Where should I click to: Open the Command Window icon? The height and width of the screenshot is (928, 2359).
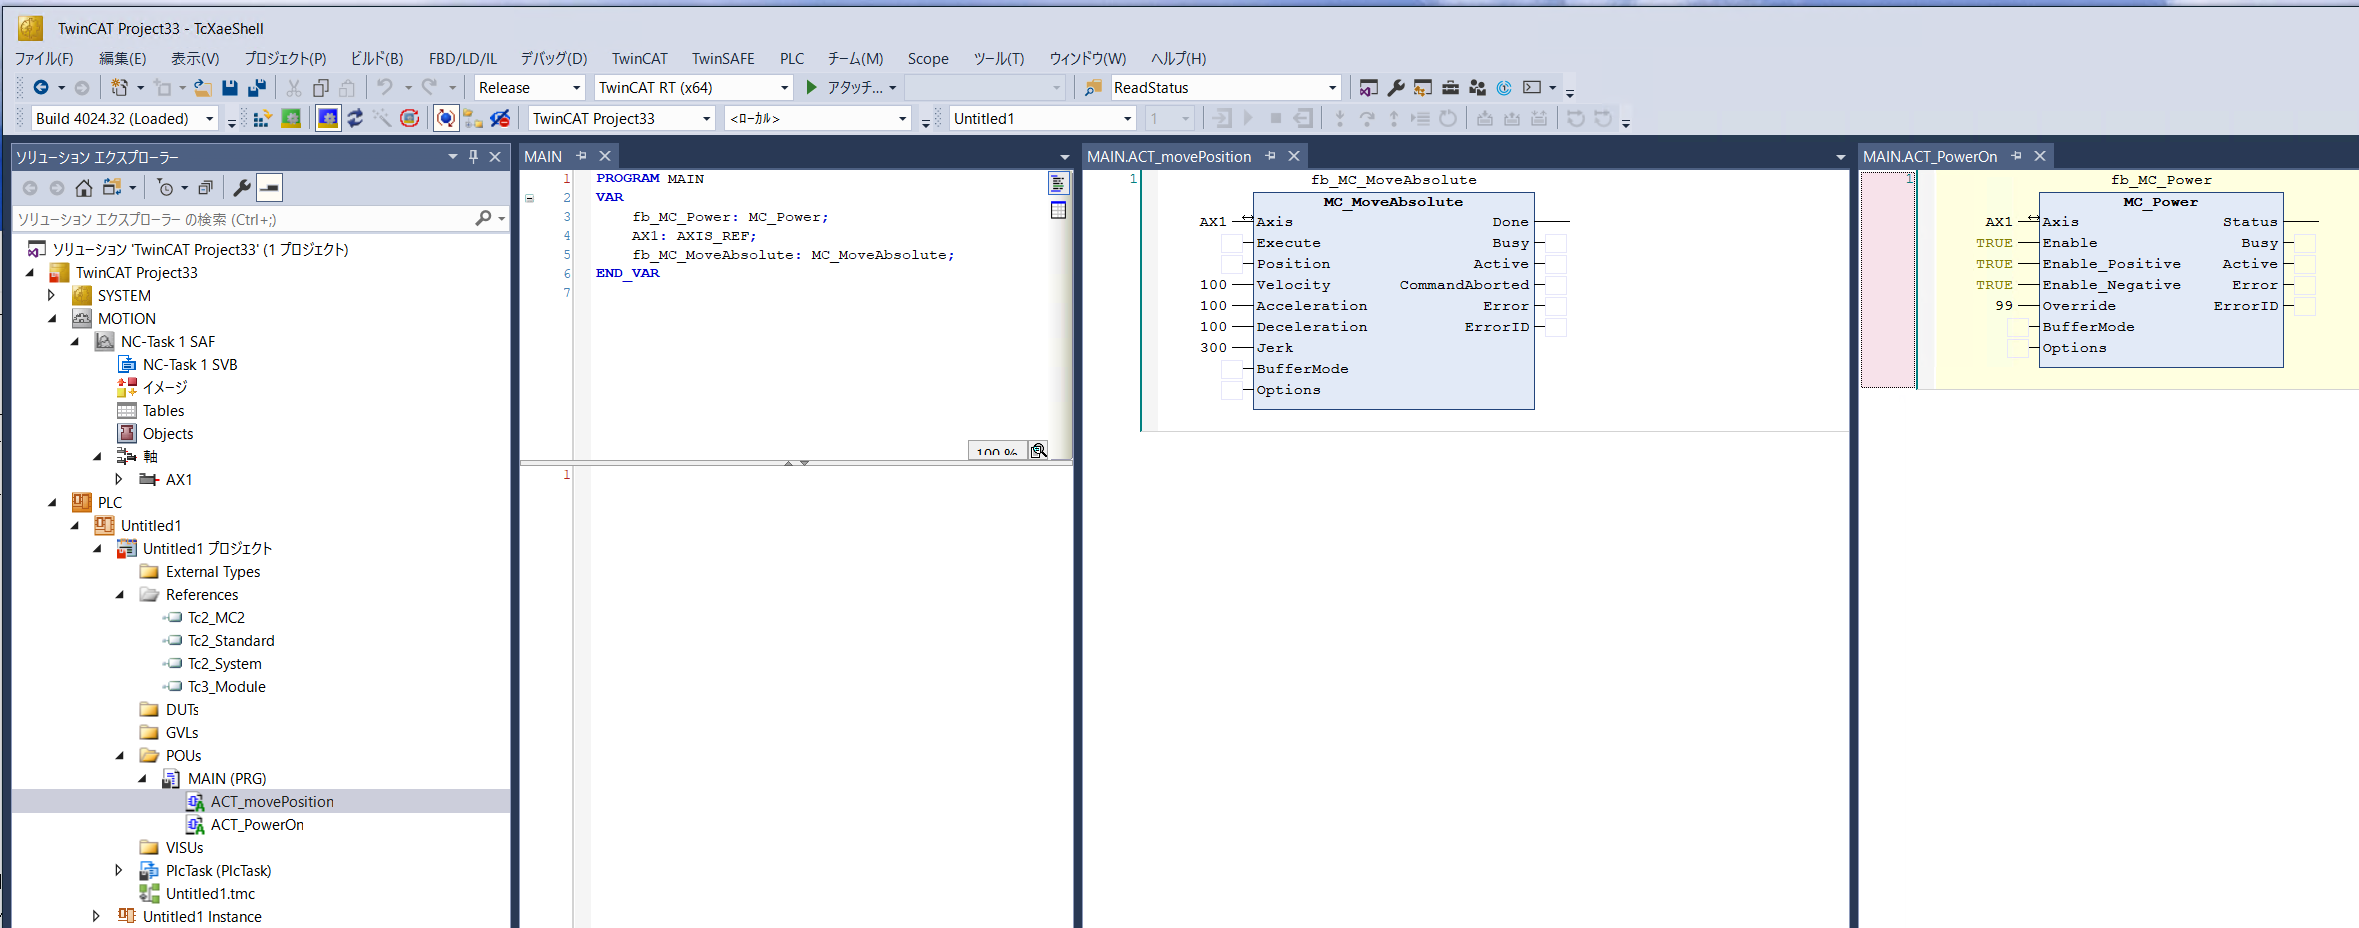(1531, 88)
